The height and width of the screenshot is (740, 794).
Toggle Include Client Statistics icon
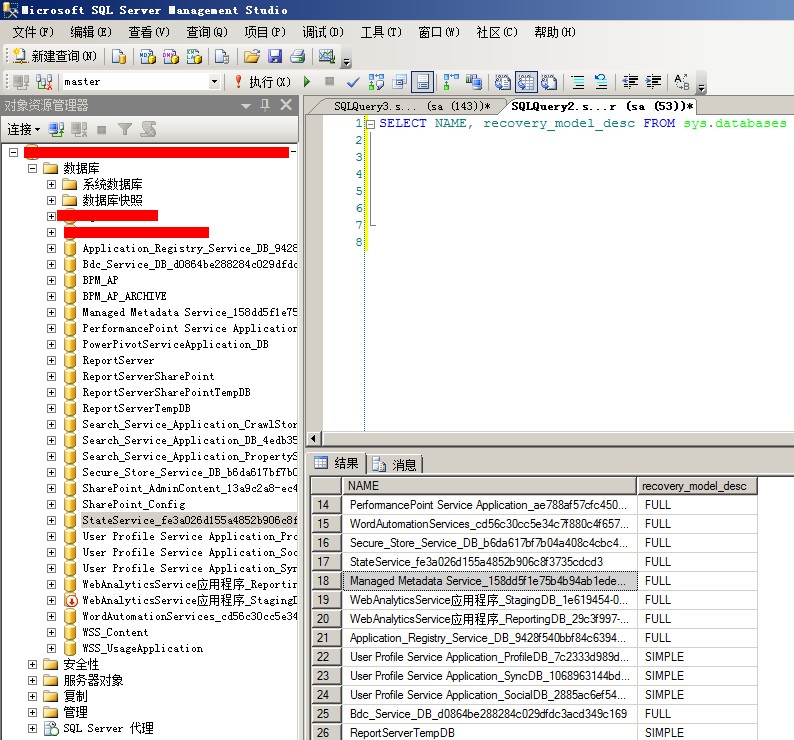[474, 82]
